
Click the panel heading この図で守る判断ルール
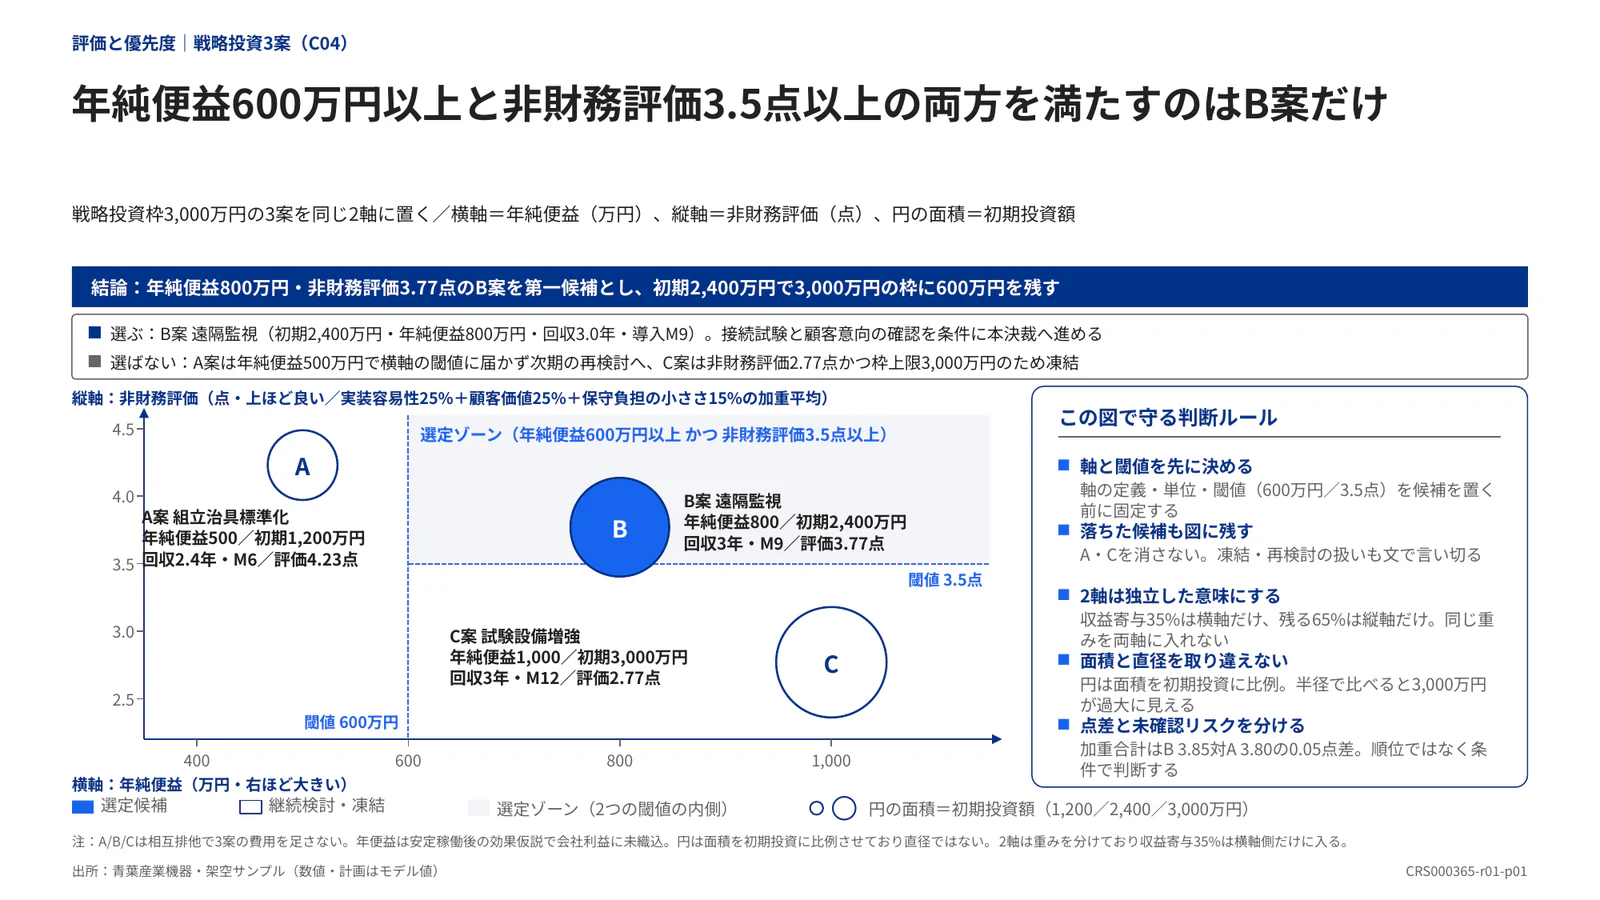point(1168,418)
